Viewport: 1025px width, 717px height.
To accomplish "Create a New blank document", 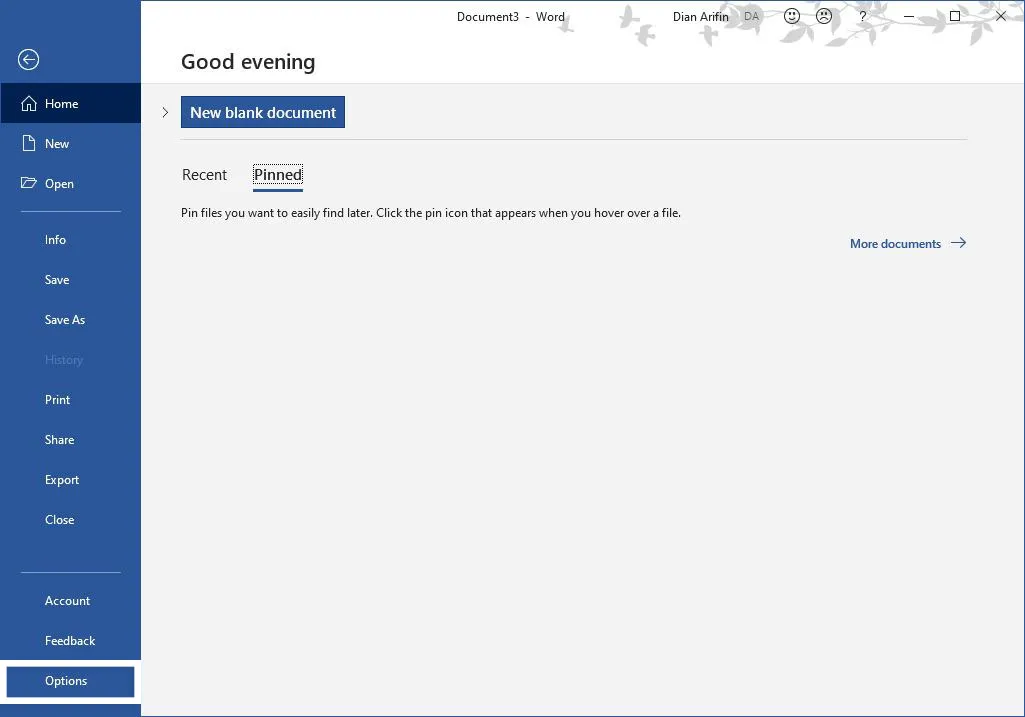I will pyautogui.click(x=262, y=112).
